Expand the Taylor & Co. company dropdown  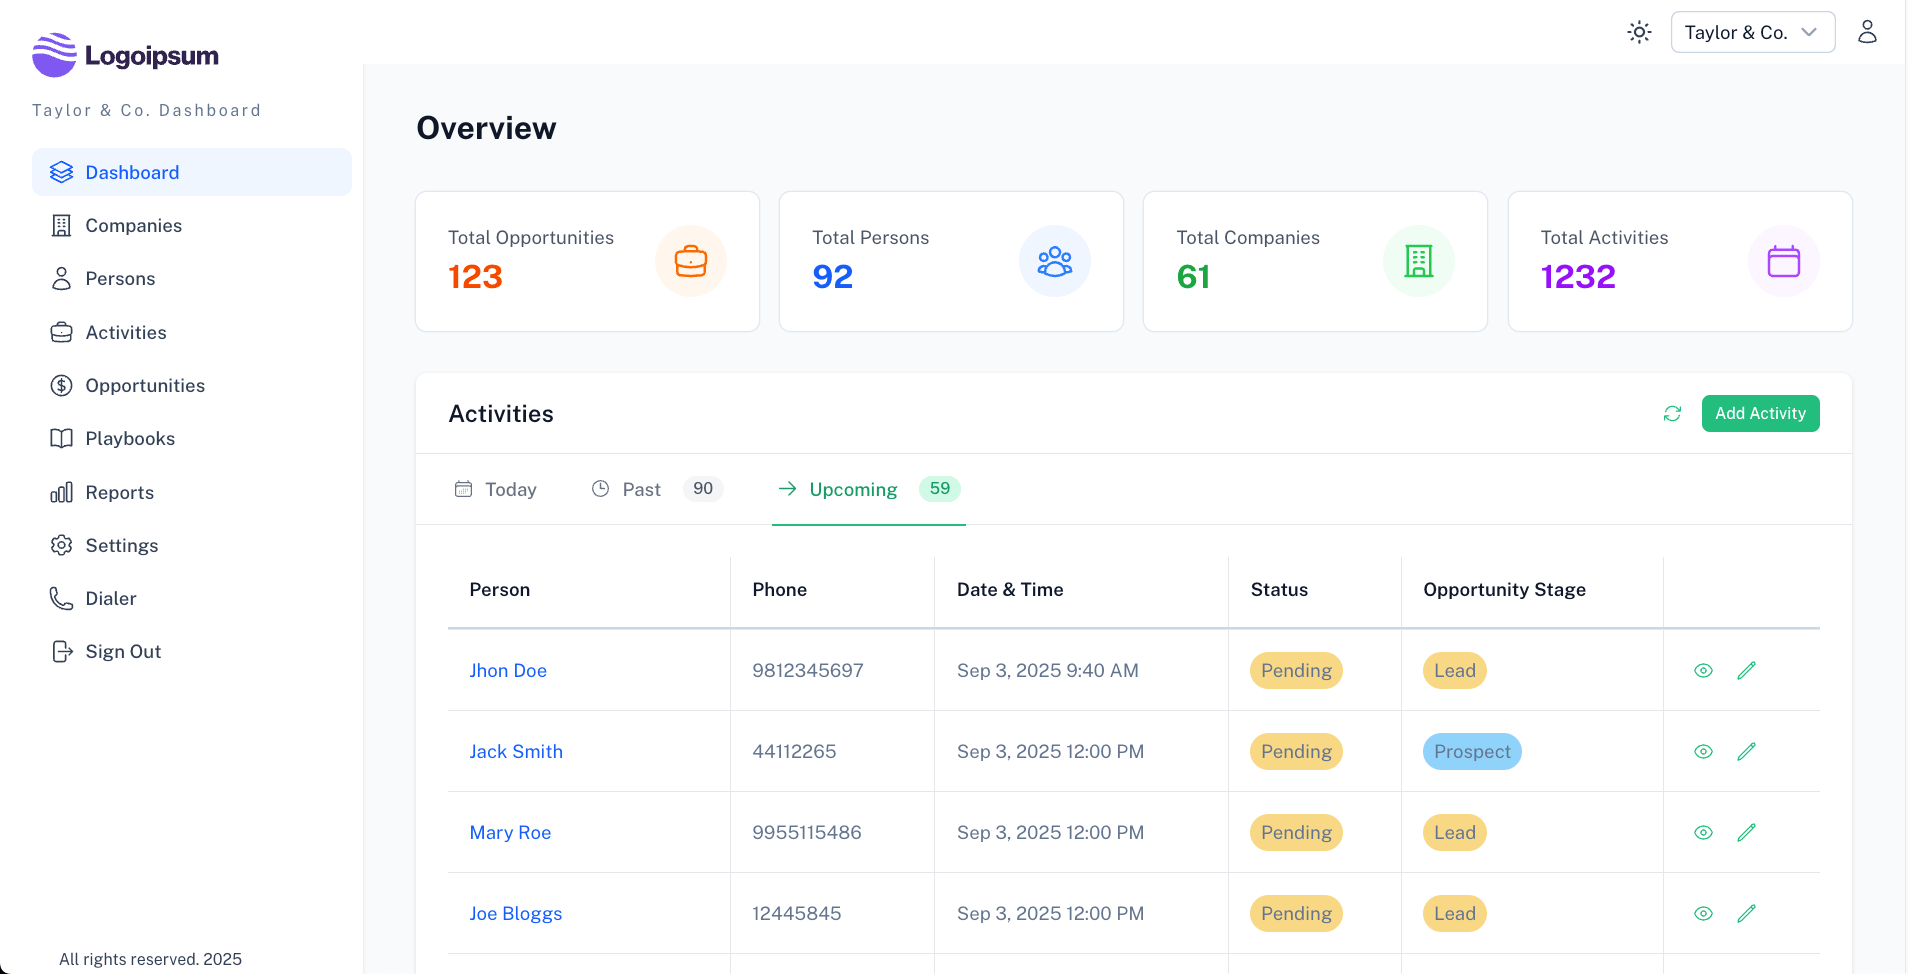tap(1752, 31)
